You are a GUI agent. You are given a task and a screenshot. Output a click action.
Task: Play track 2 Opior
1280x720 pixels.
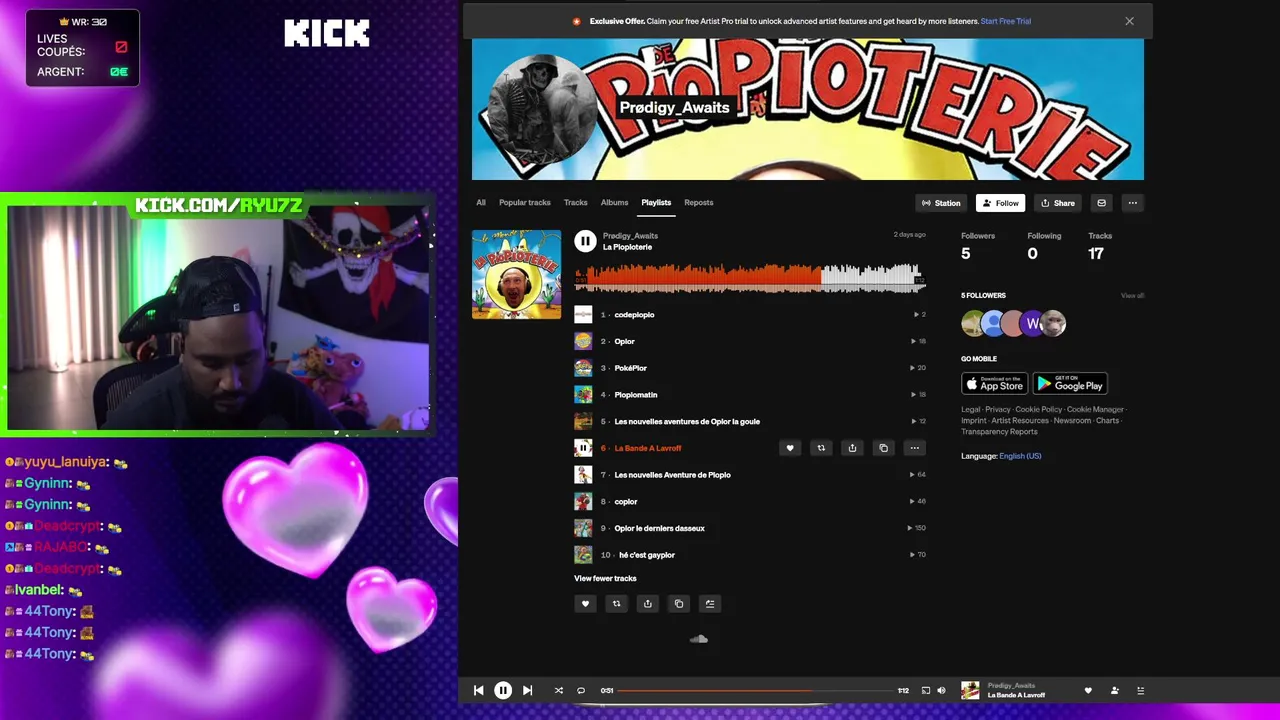pos(625,341)
